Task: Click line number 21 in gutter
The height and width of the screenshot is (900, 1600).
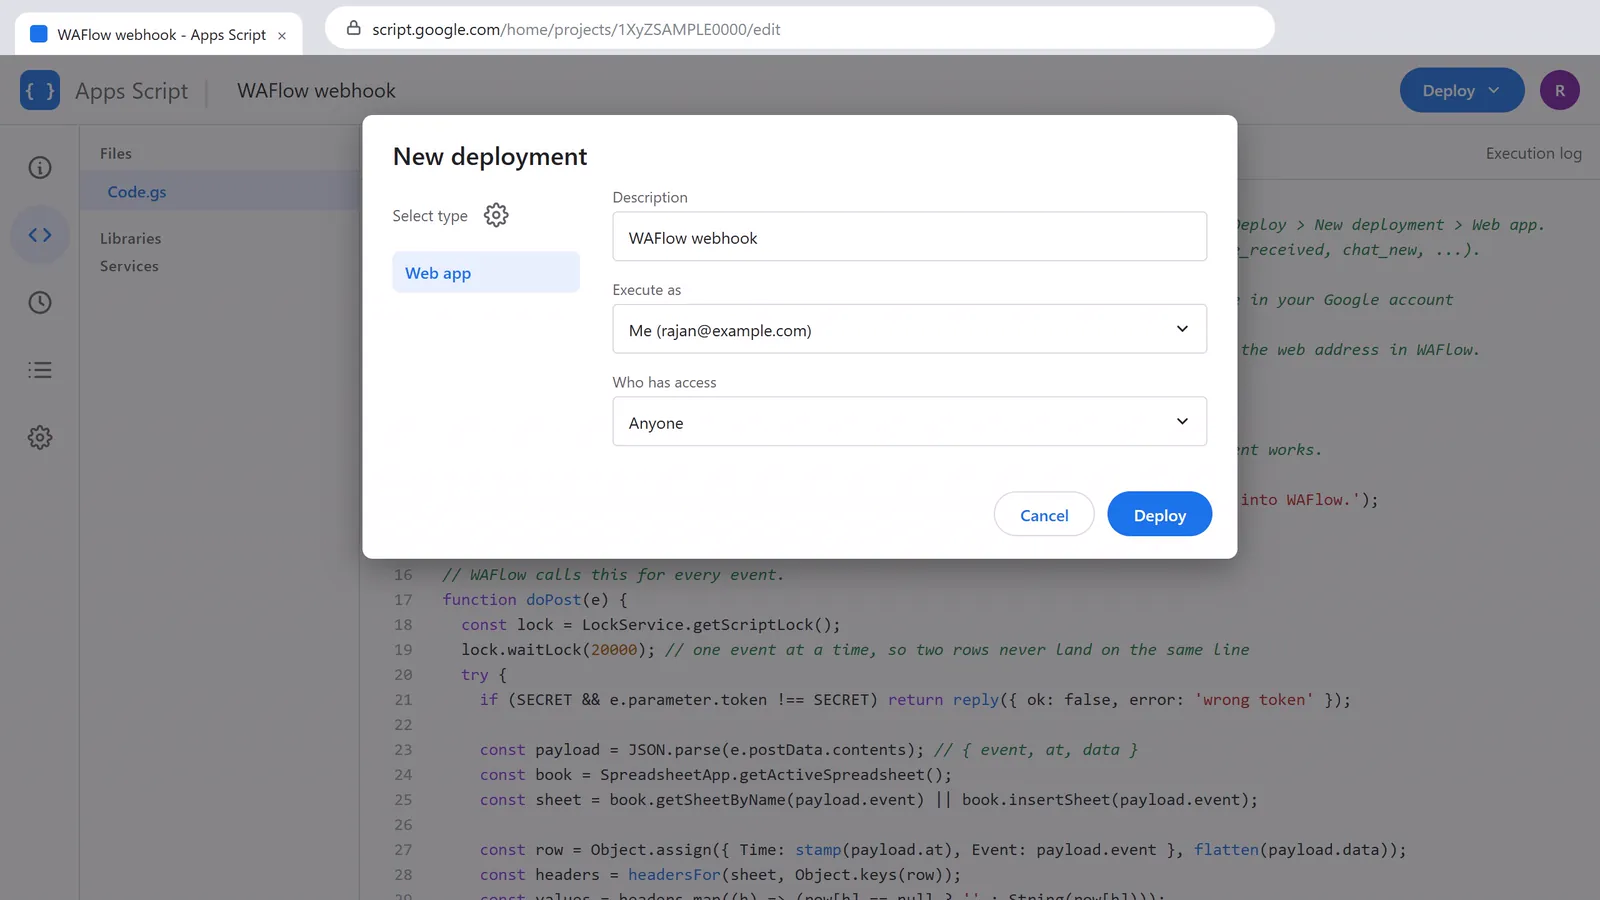Action: tap(403, 700)
